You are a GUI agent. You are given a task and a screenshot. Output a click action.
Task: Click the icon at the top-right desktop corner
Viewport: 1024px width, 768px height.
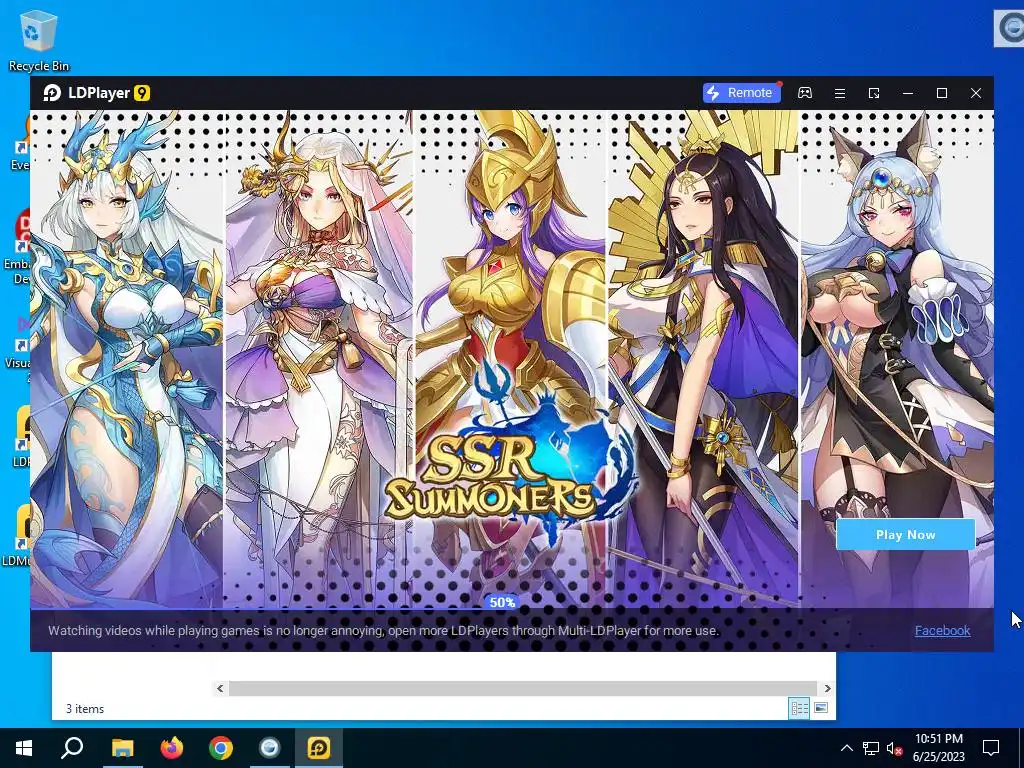tap(1009, 28)
